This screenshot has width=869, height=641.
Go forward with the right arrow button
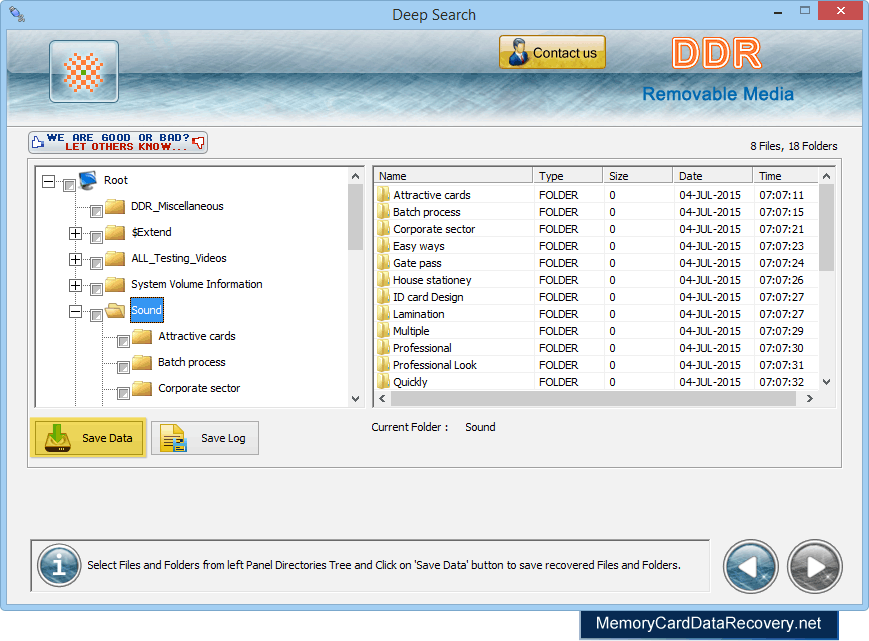tap(814, 566)
